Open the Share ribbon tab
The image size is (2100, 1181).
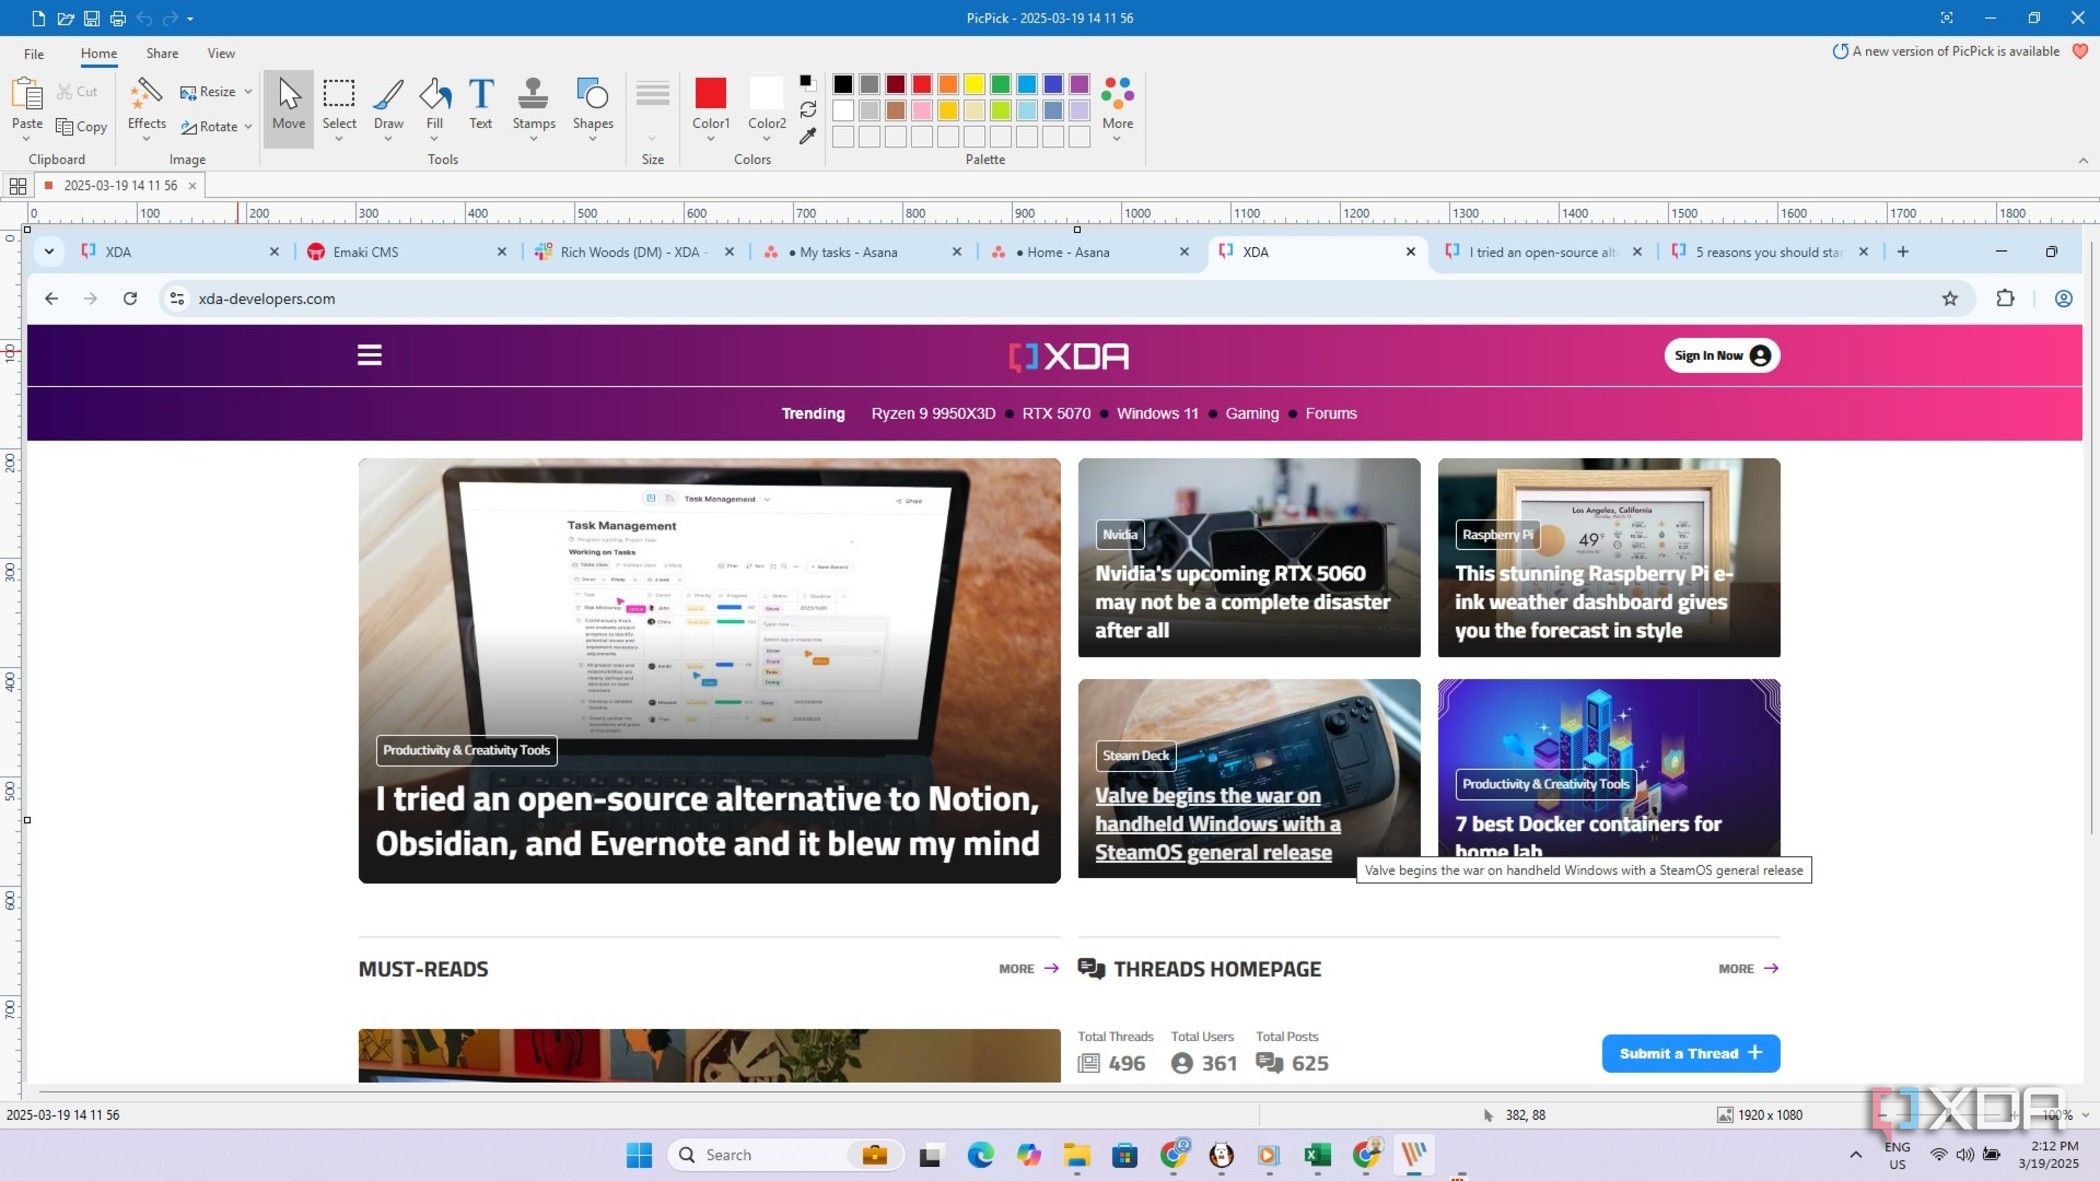click(162, 54)
